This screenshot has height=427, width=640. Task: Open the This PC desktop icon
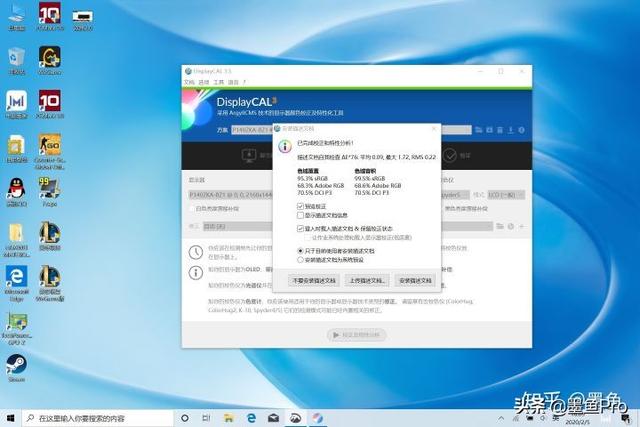pyautogui.click(x=17, y=17)
